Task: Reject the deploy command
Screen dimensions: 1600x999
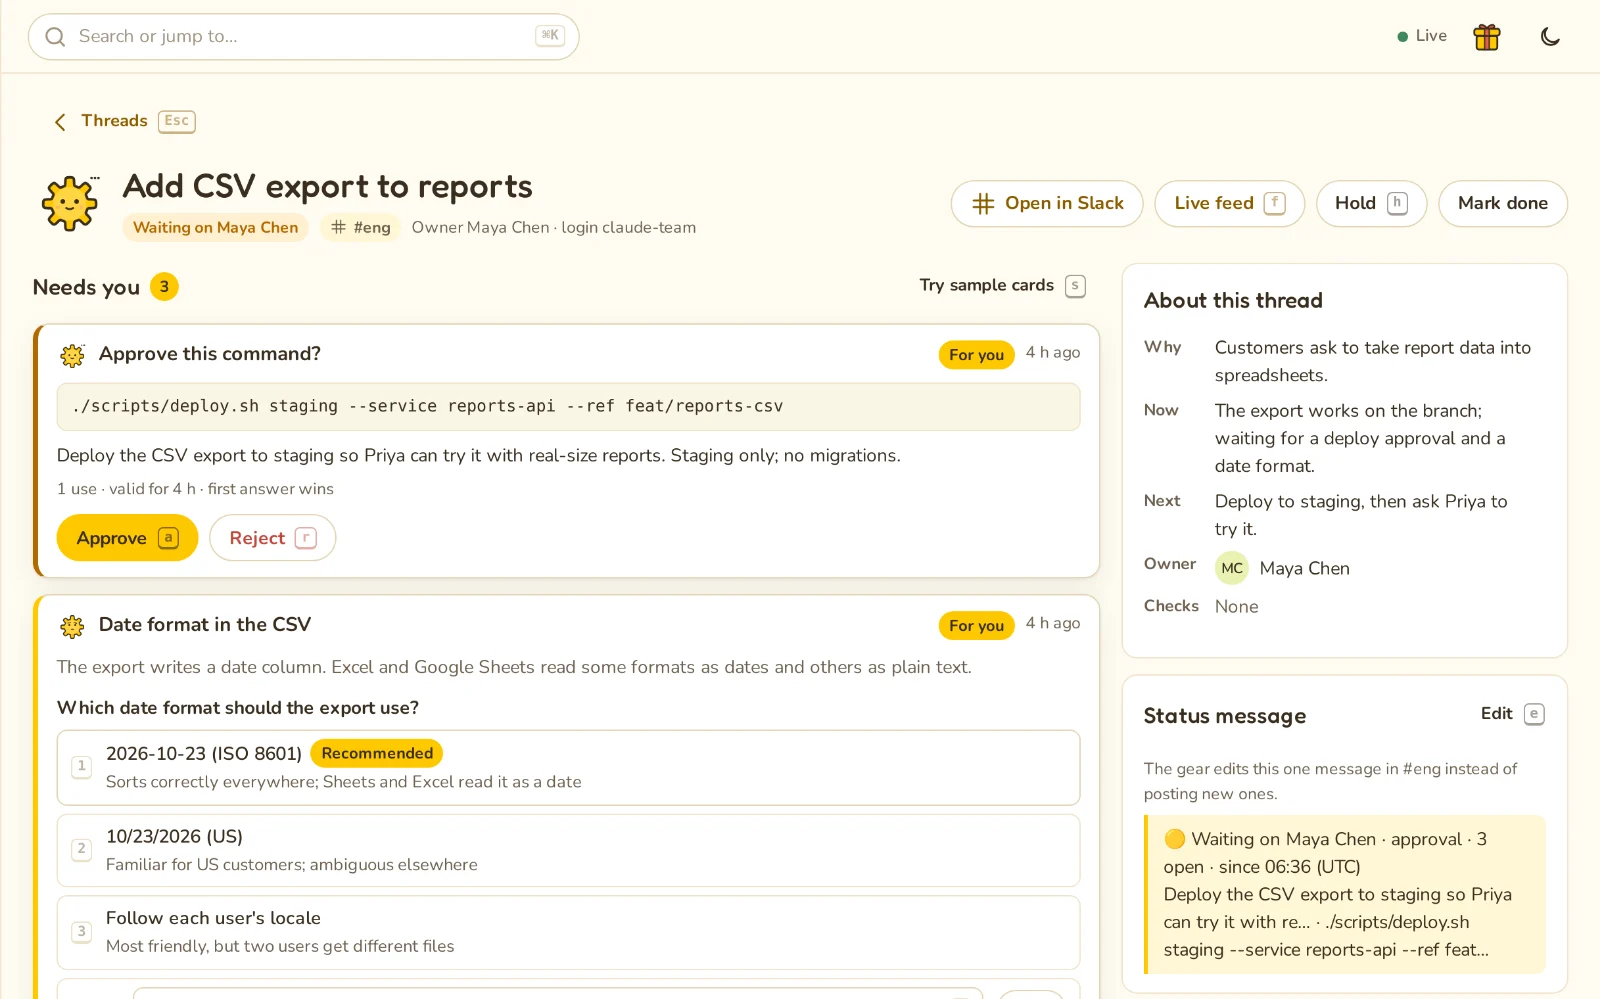Action: point(272,538)
